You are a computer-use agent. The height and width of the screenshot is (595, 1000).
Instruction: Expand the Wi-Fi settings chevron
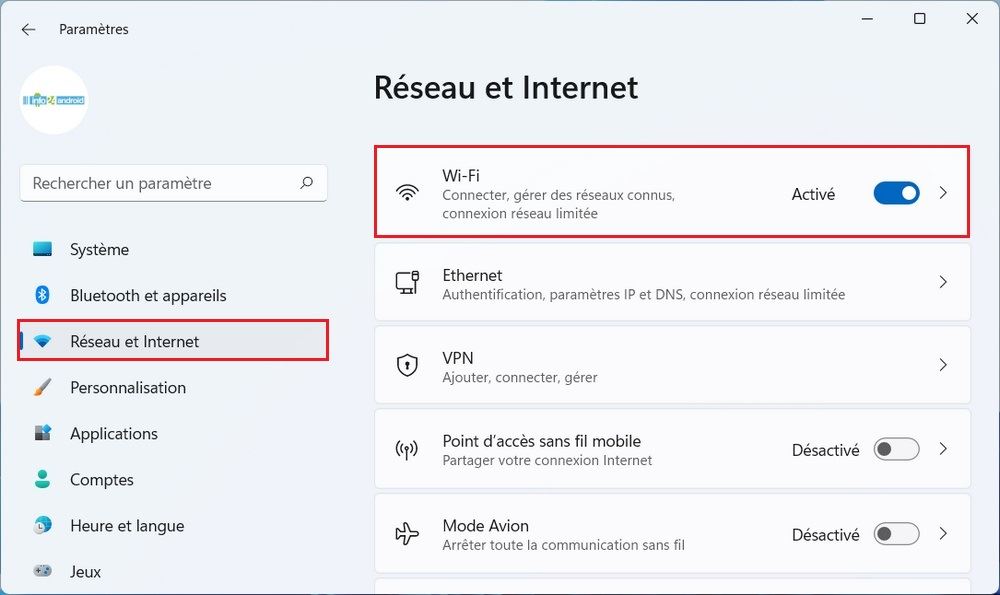coord(942,193)
